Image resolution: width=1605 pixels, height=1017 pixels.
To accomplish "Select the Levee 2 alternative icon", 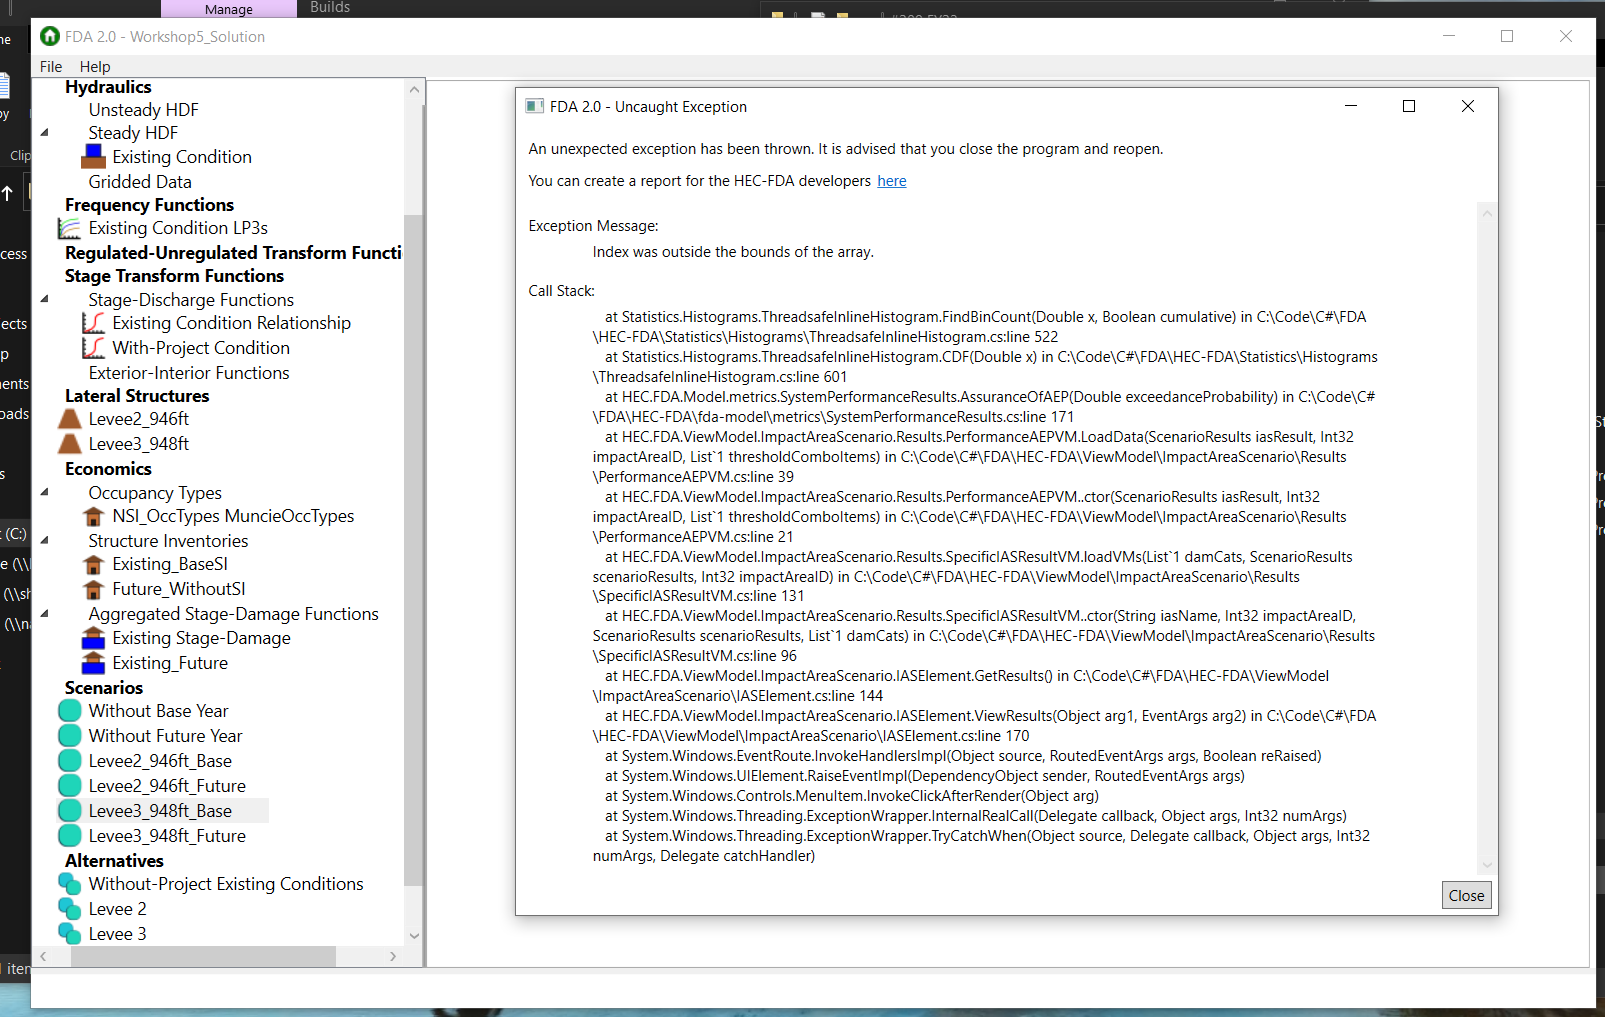I will click(69, 908).
